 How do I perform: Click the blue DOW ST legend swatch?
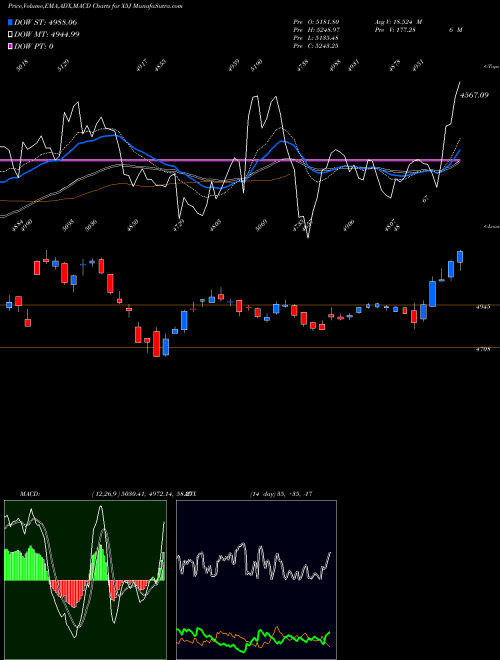pos(10,22)
